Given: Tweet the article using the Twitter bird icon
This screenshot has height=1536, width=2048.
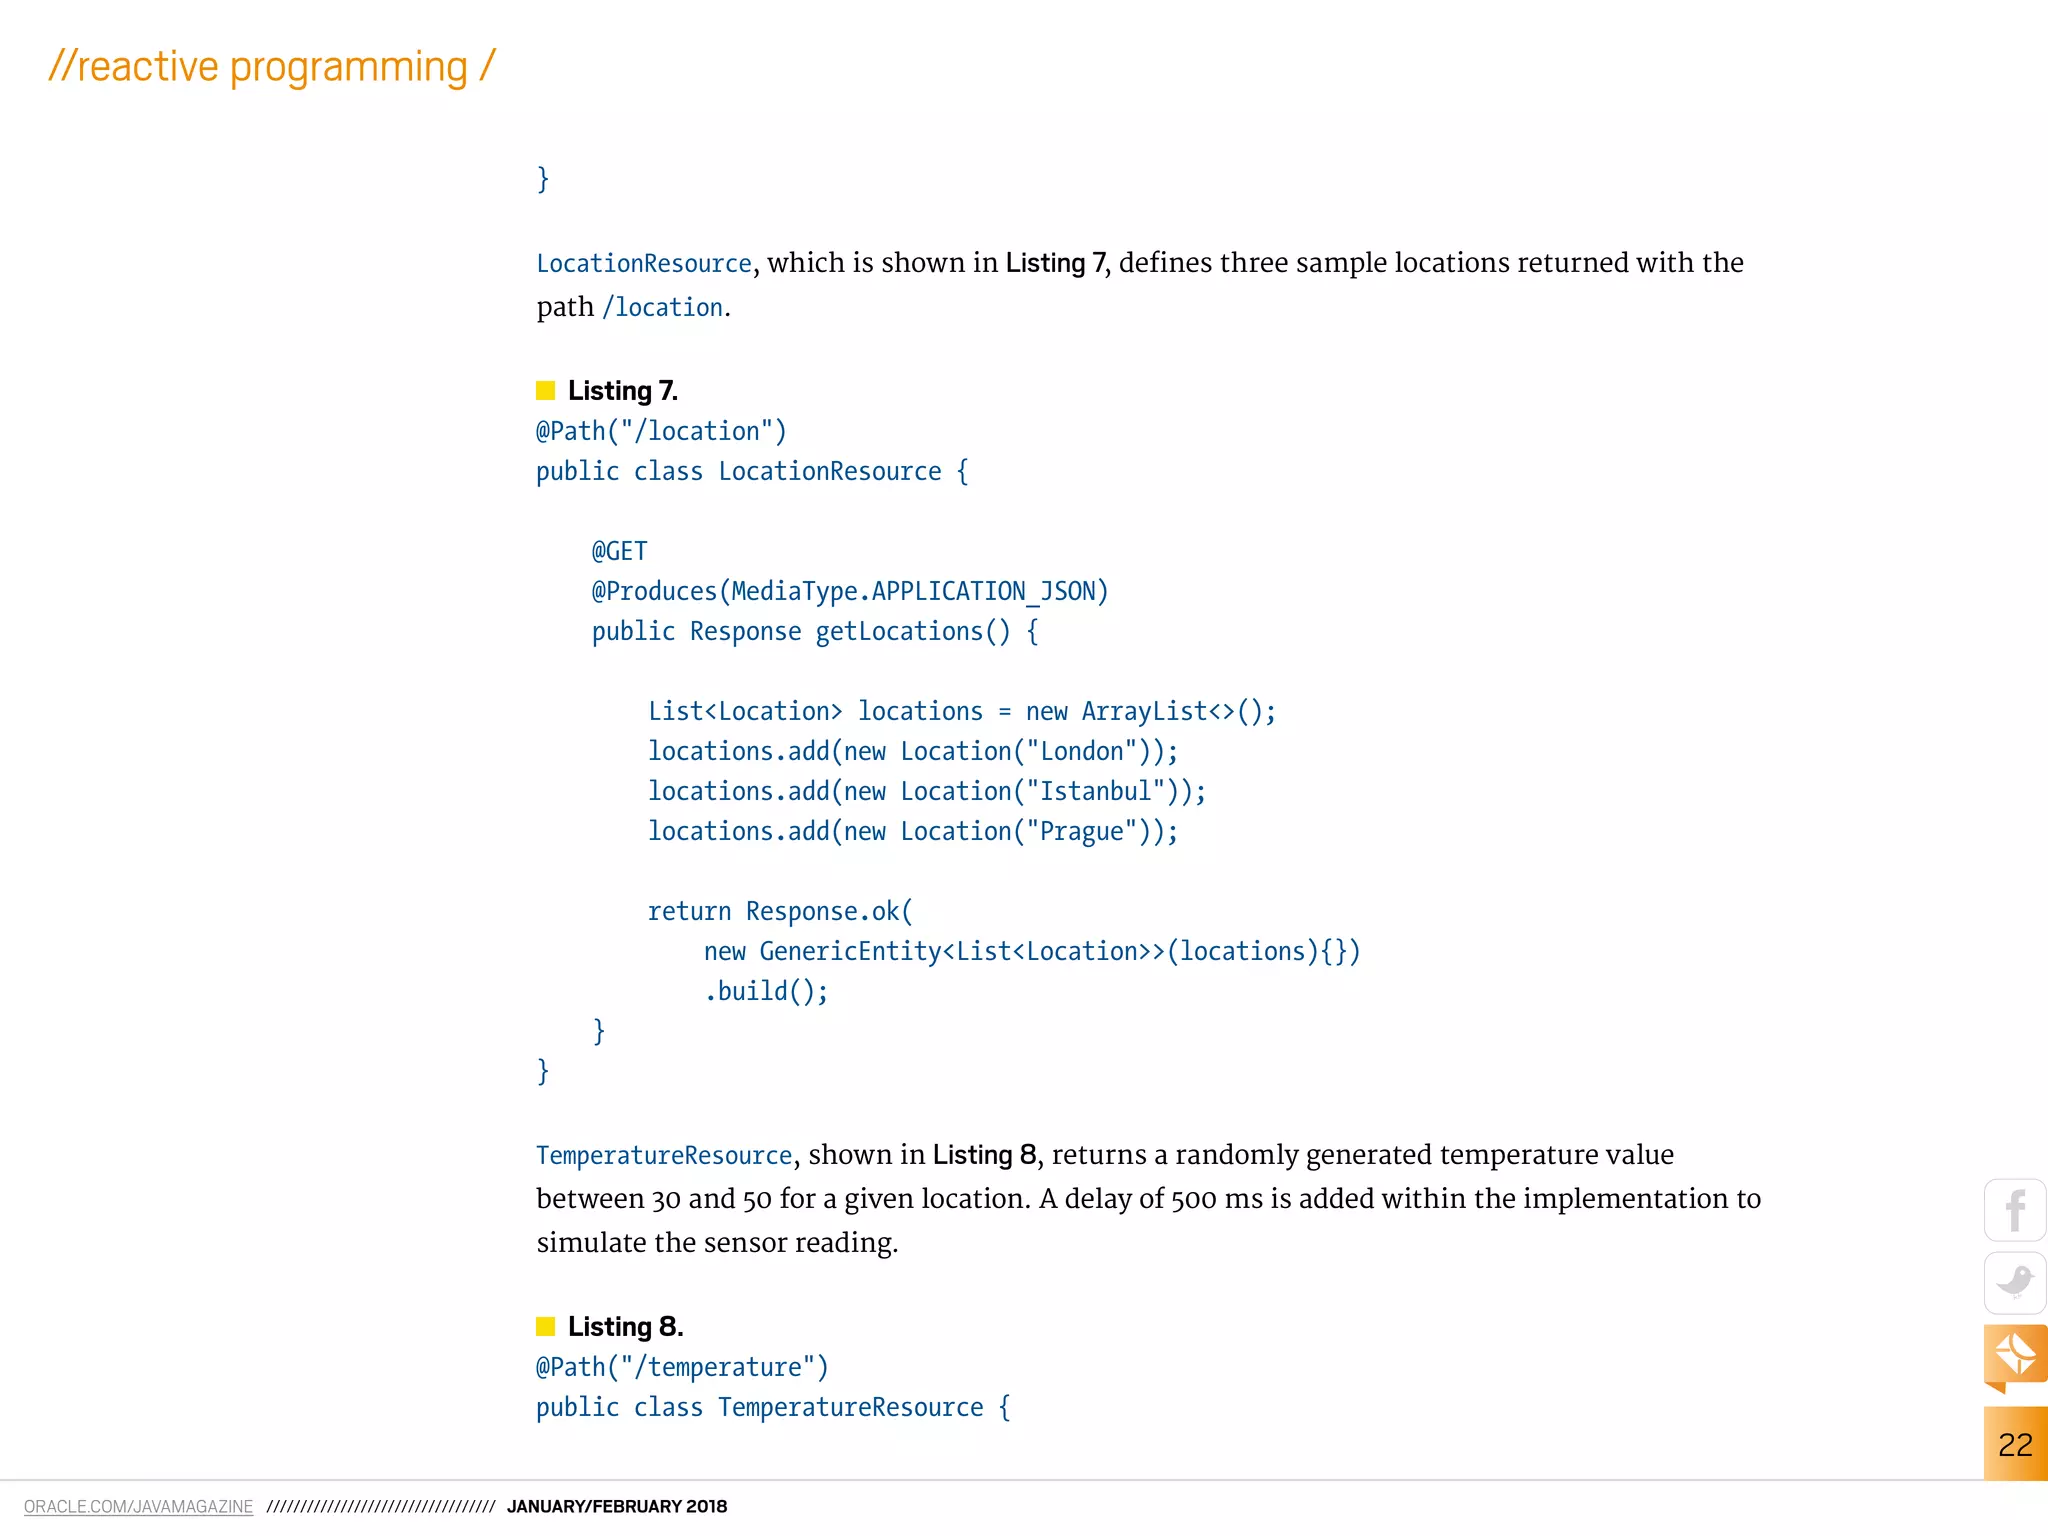Looking at the screenshot, I should 2015,1283.
